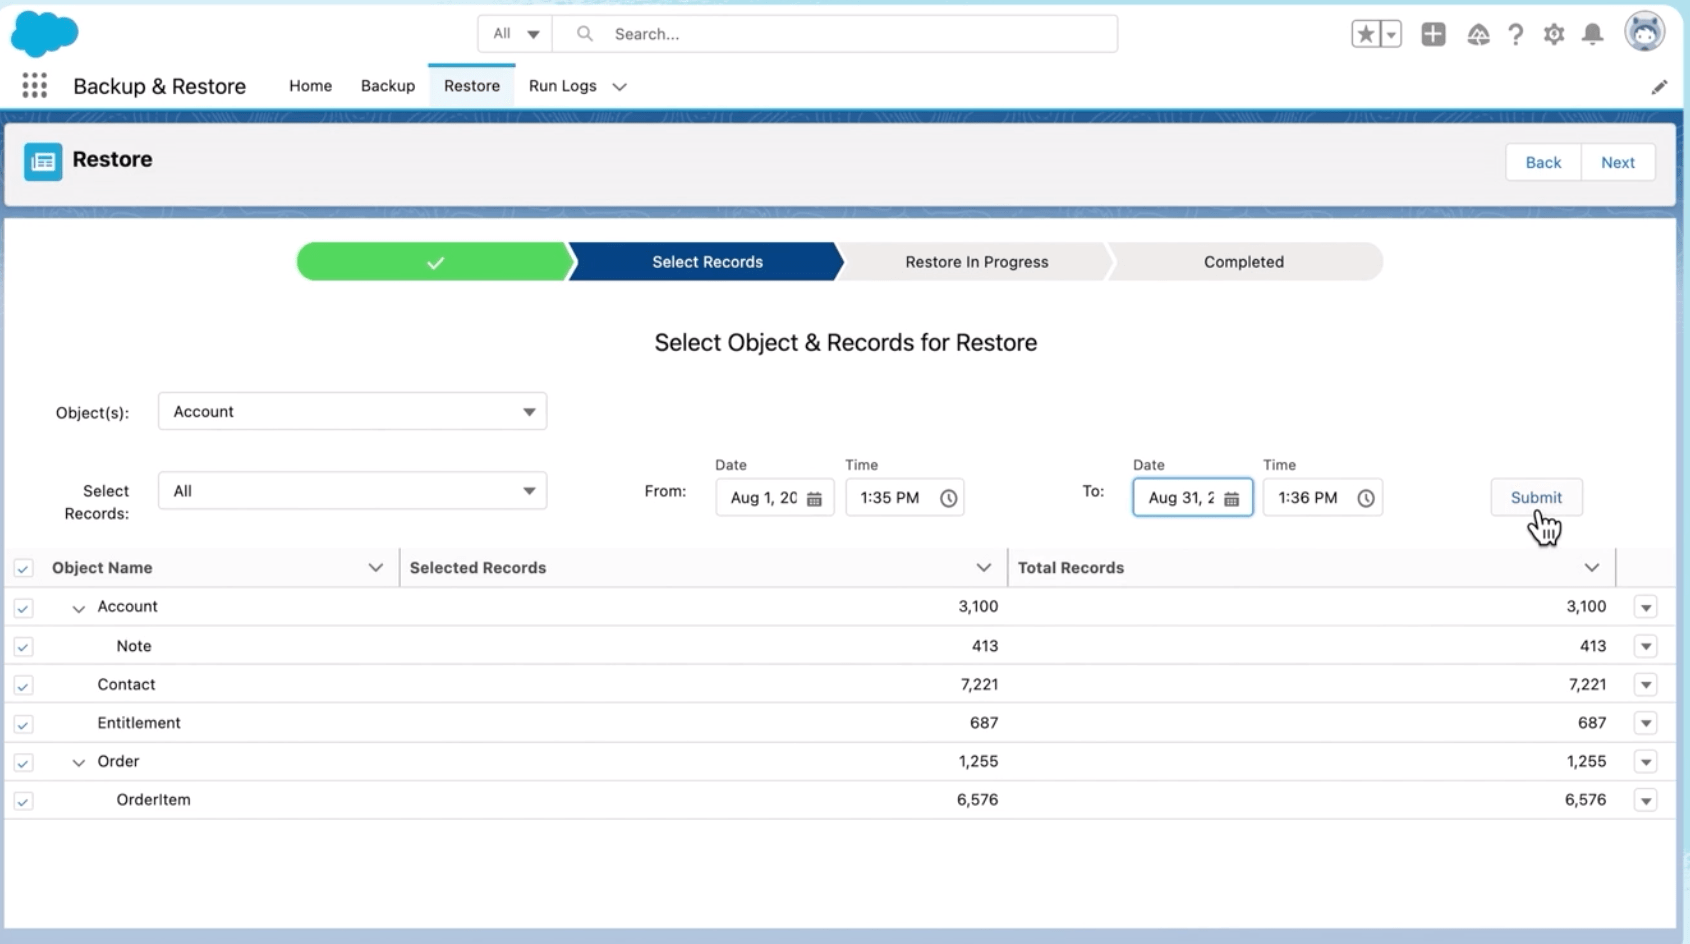Image resolution: width=1690 pixels, height=944 pixels.
Task: Focus the global Search field
Action: click(x=835, y=34)
